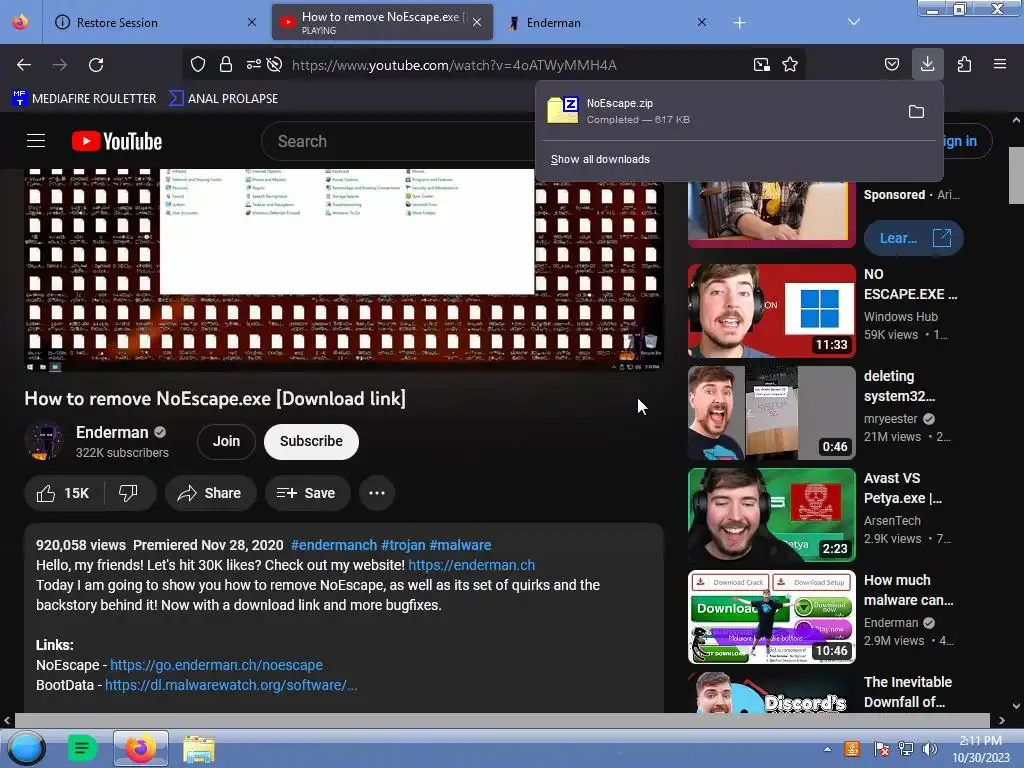Show hidden tray icons arrow

tap(827, 749)
